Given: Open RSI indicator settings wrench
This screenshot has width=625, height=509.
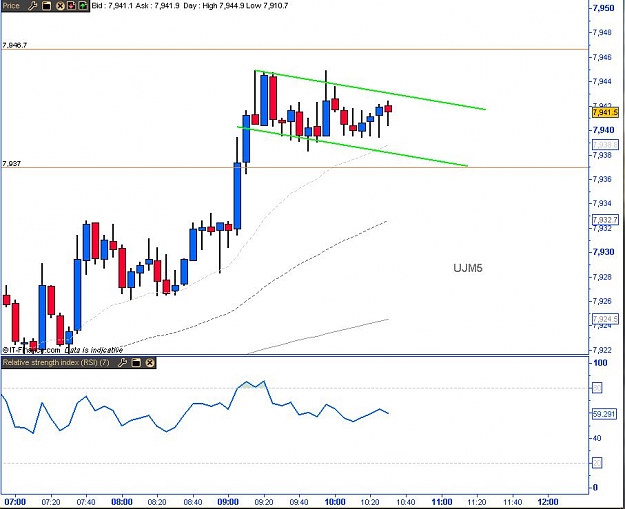Looking at the screenshot, I should 122,362.
